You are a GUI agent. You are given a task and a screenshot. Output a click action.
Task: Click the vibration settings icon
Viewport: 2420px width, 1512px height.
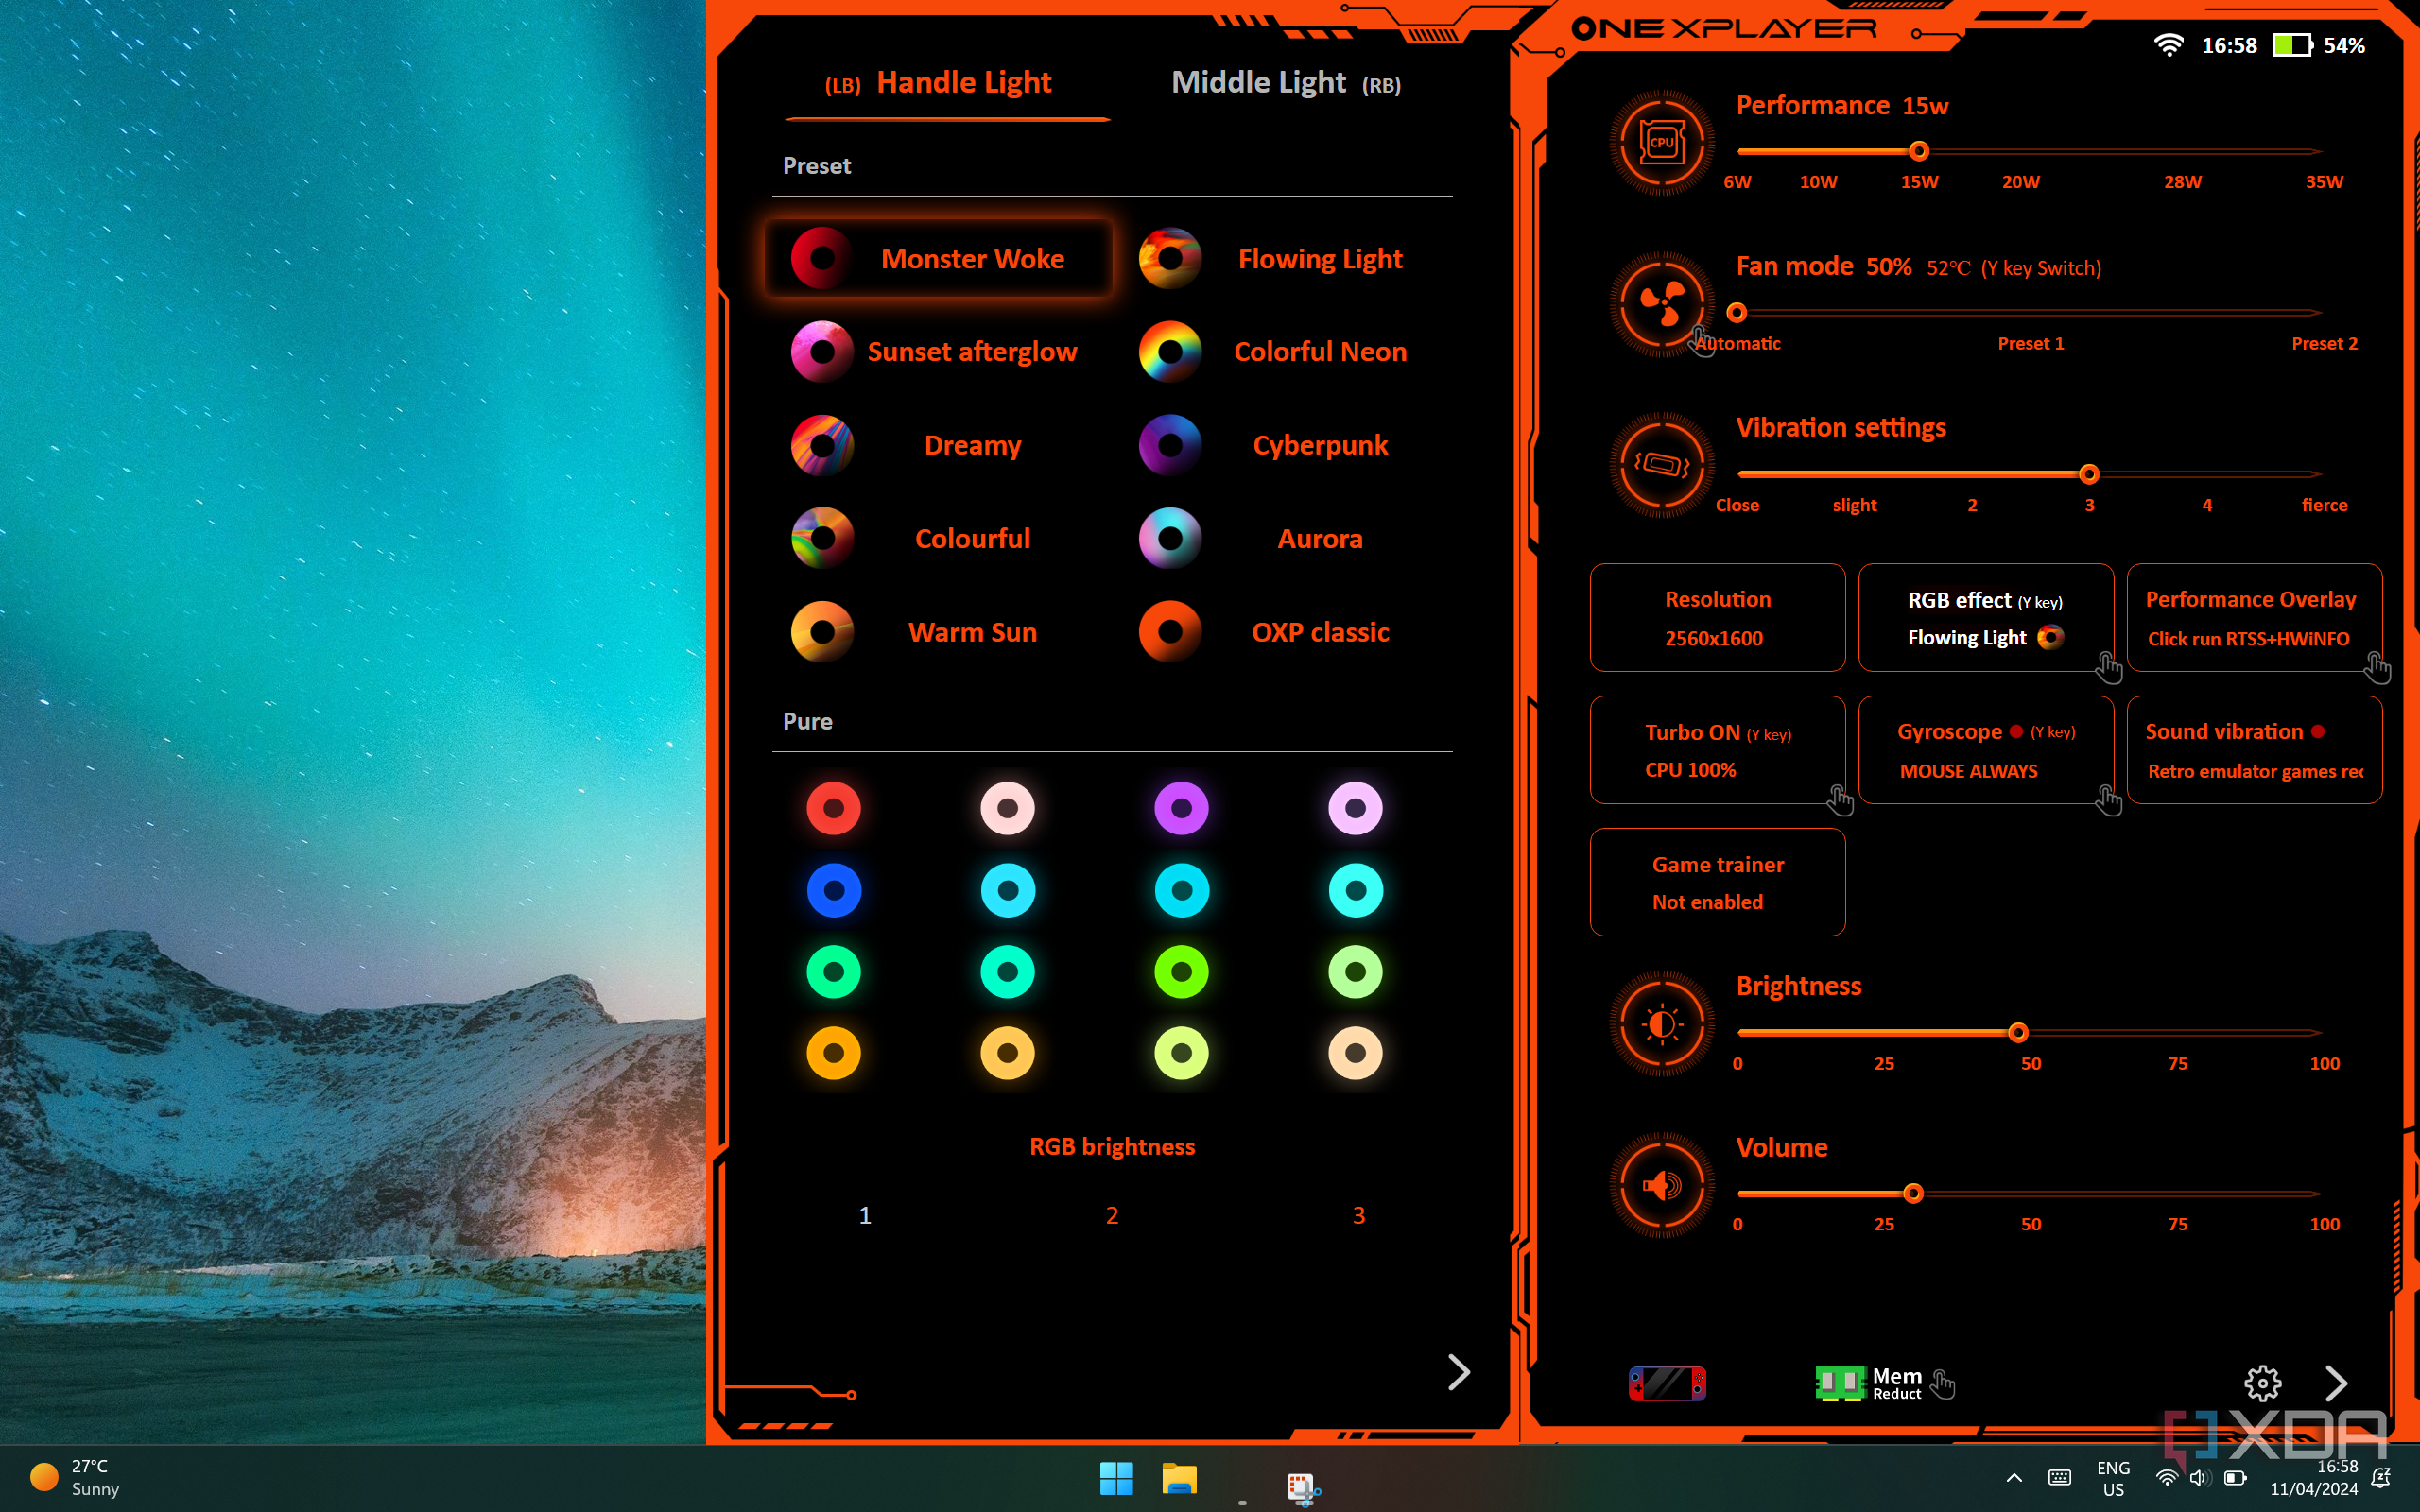coord(1661,464)
